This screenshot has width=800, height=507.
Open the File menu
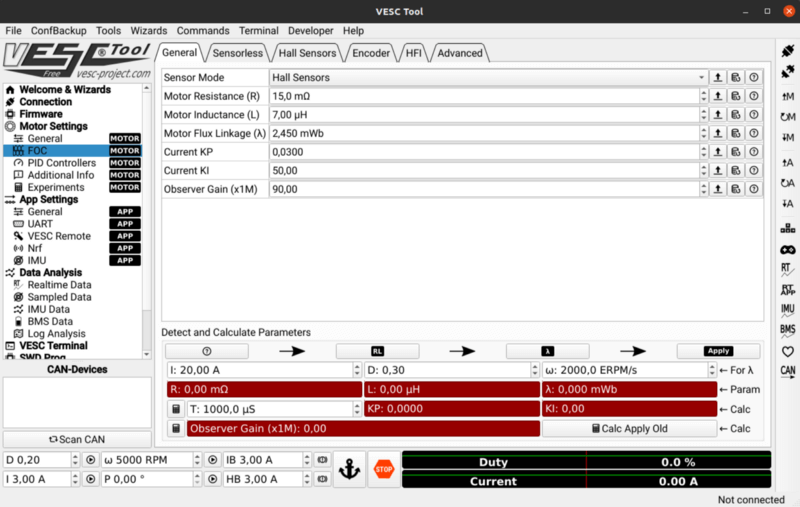point(13,31)
